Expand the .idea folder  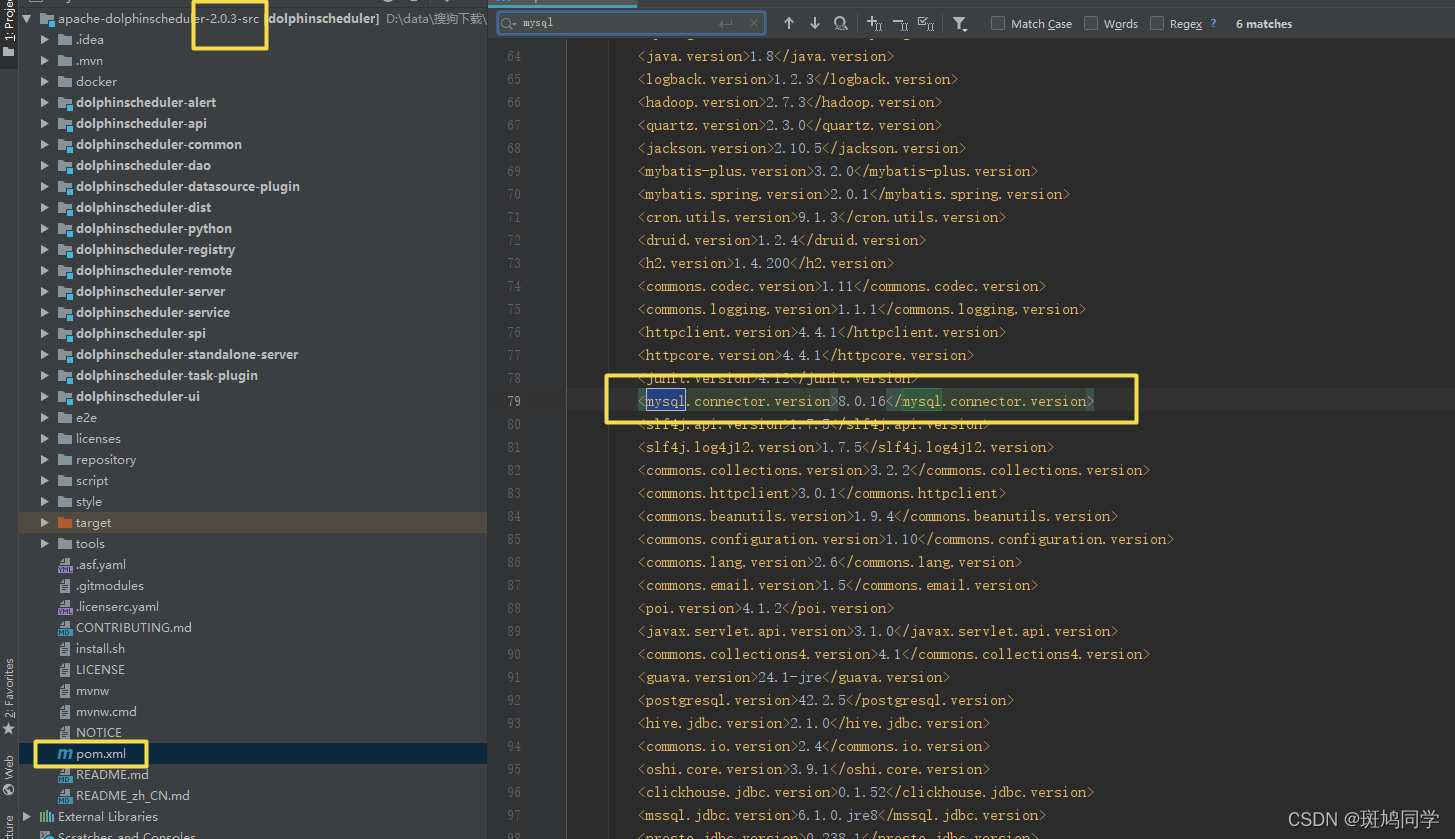[44, 40]
